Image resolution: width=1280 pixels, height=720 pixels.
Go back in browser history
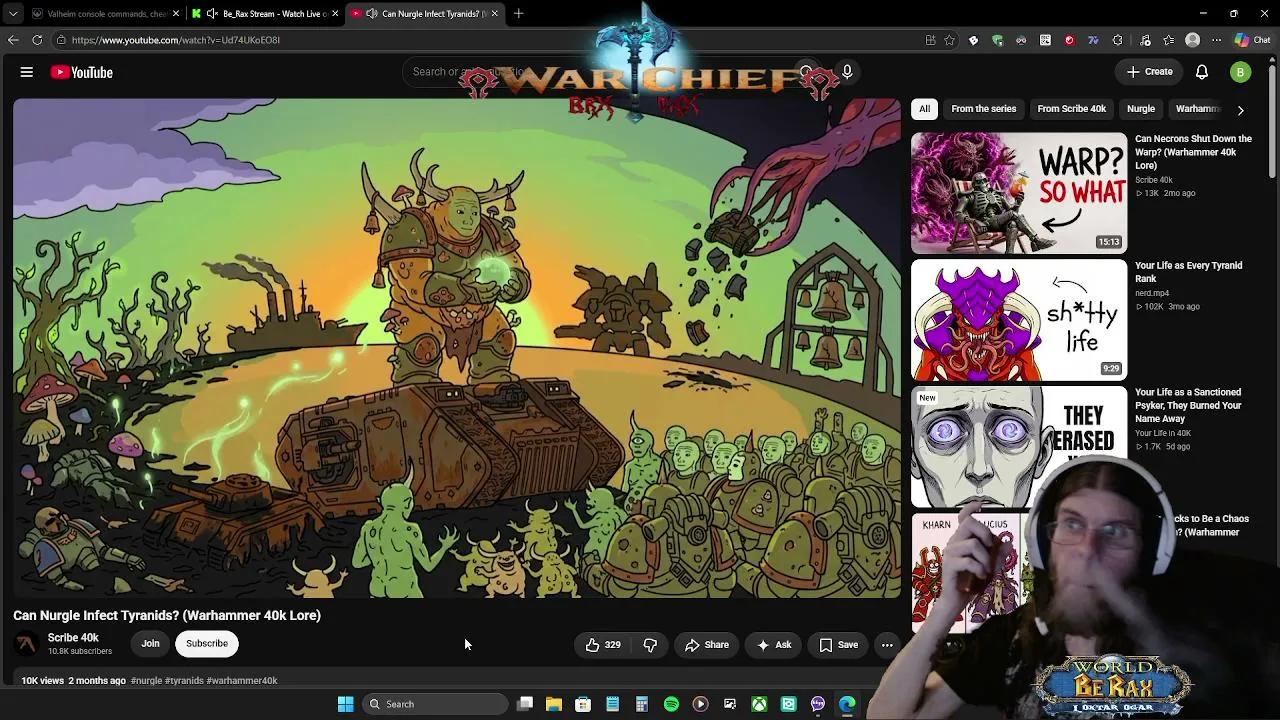click(x=13, y=40)
